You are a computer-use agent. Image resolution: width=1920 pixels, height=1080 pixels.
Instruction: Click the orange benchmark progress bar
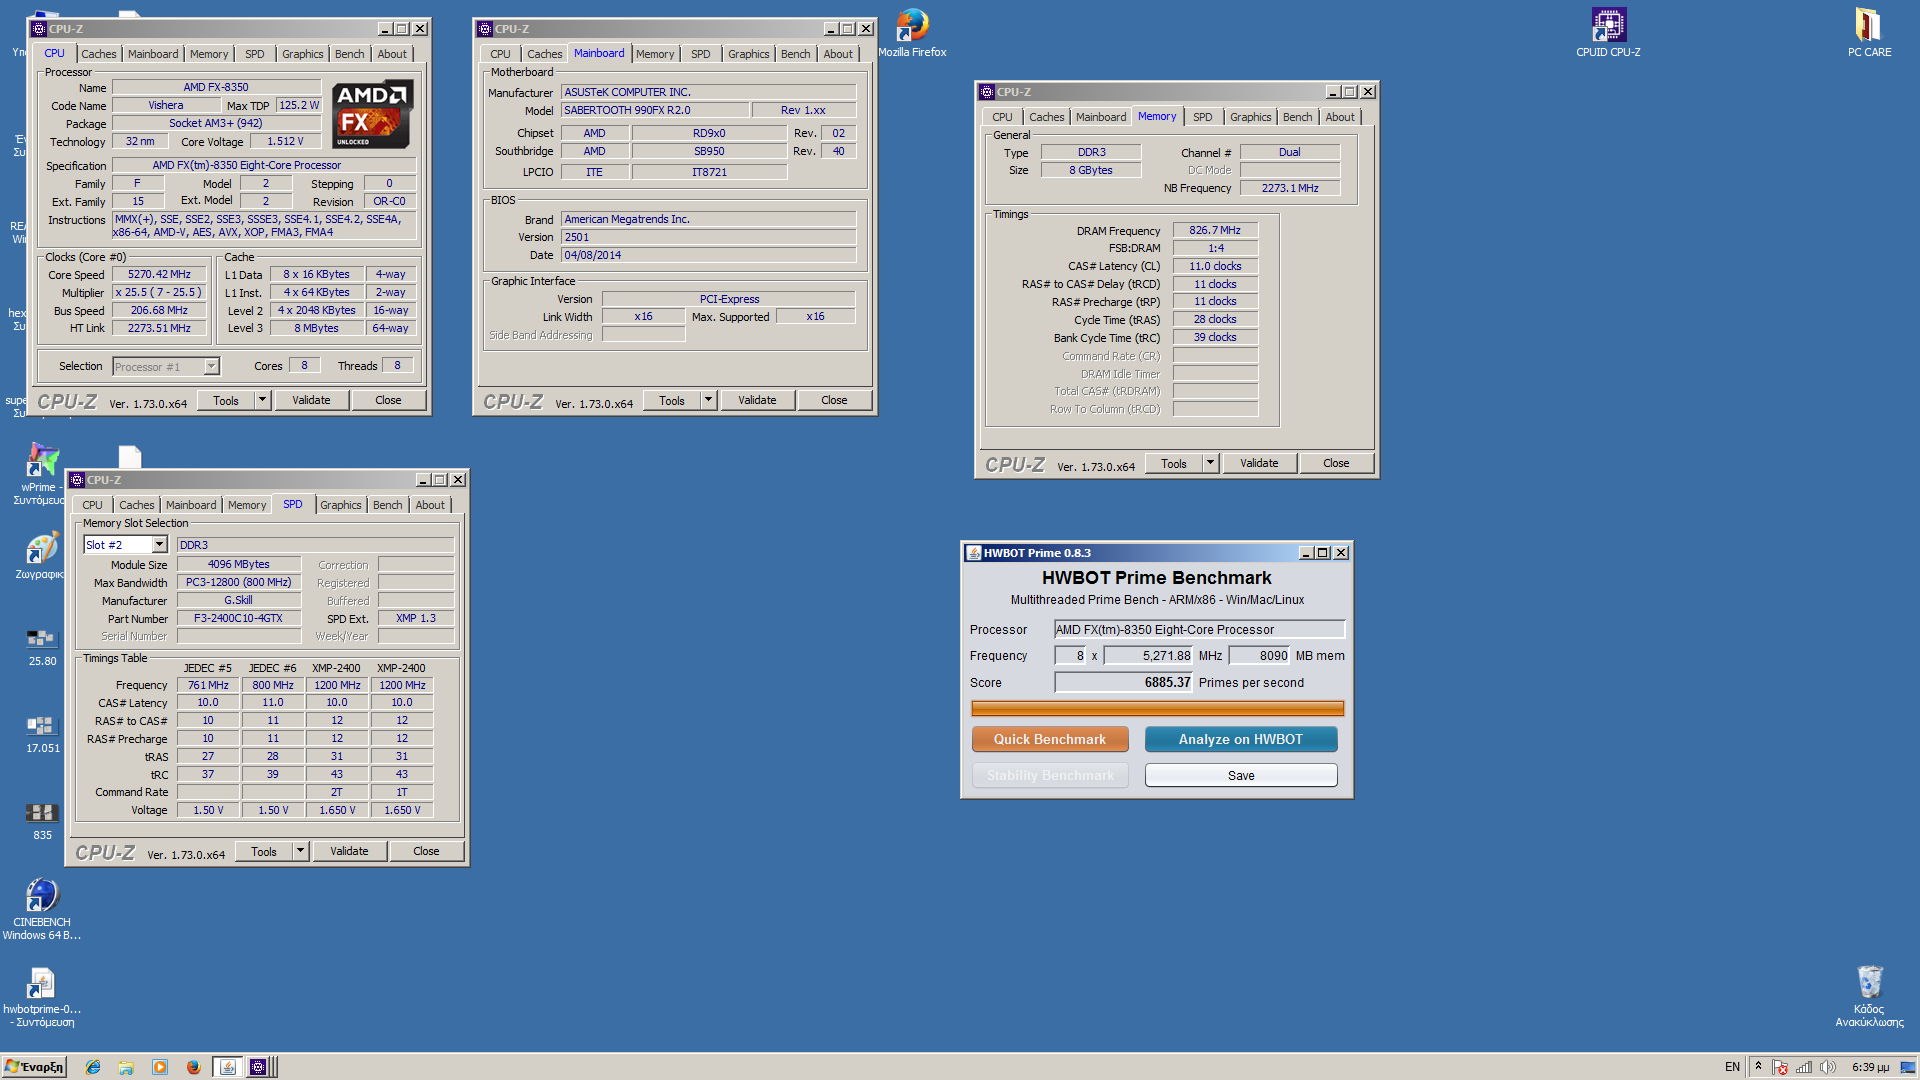tap(1157, 708)
